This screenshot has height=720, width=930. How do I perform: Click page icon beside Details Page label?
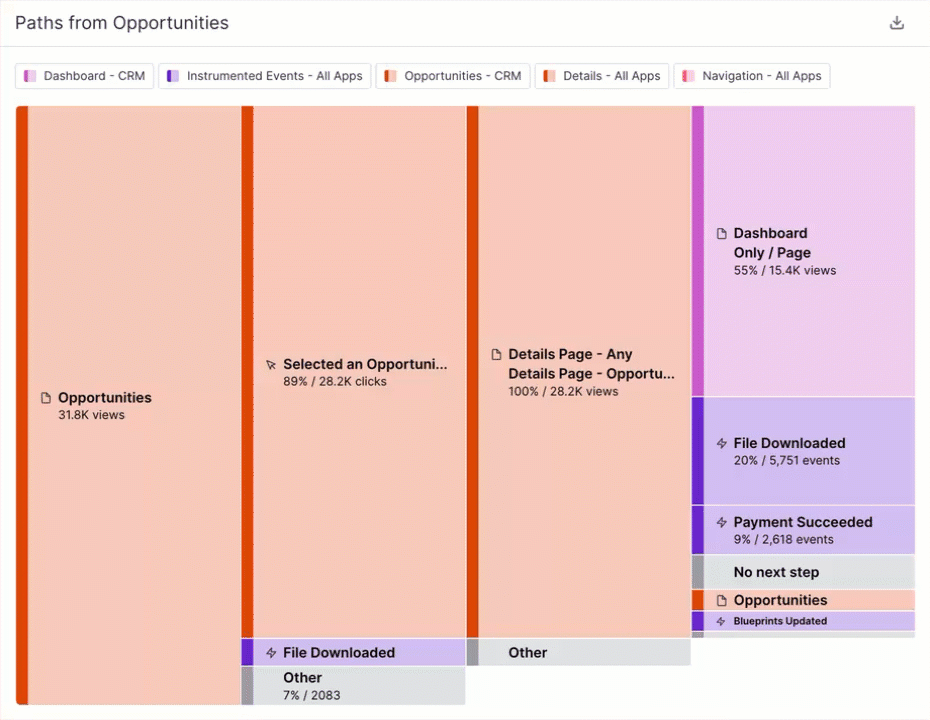(496, 355)
